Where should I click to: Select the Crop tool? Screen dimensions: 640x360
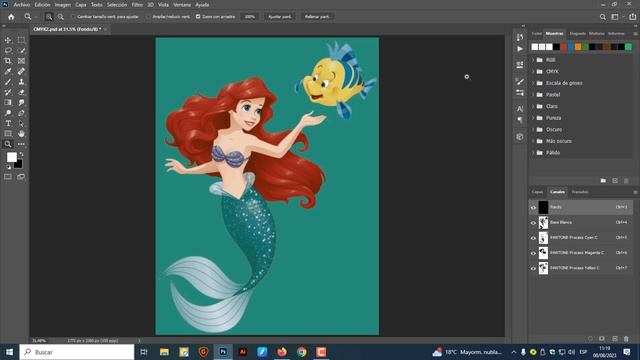click(8, 61)
